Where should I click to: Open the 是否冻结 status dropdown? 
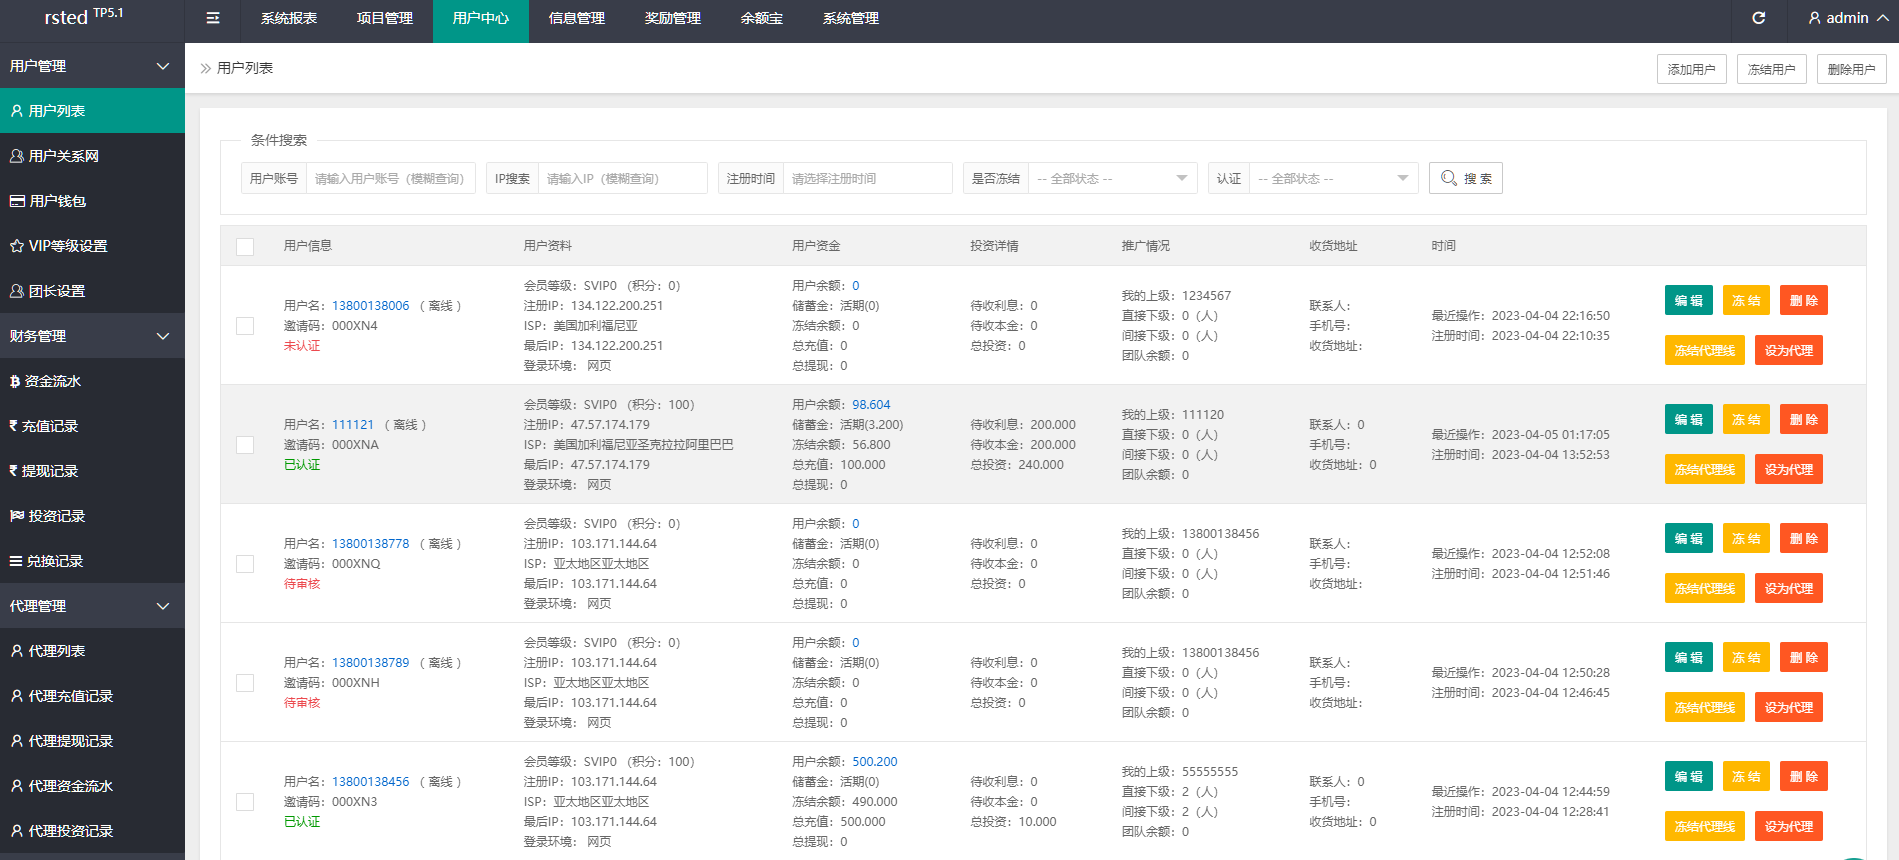1111,178
